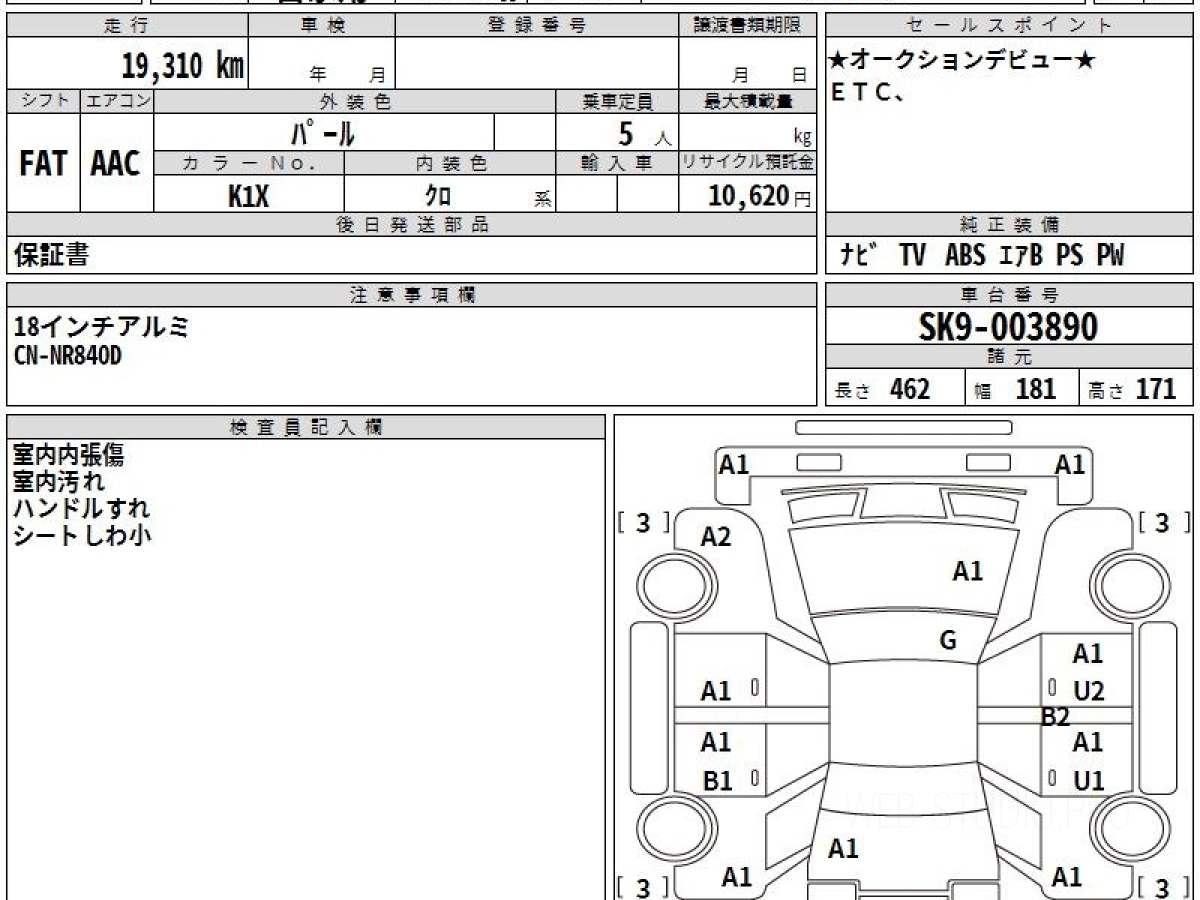Select the 18インチアルミ note
The image size is (1200, 900).
pyautogui.click(x=102, y=326)
